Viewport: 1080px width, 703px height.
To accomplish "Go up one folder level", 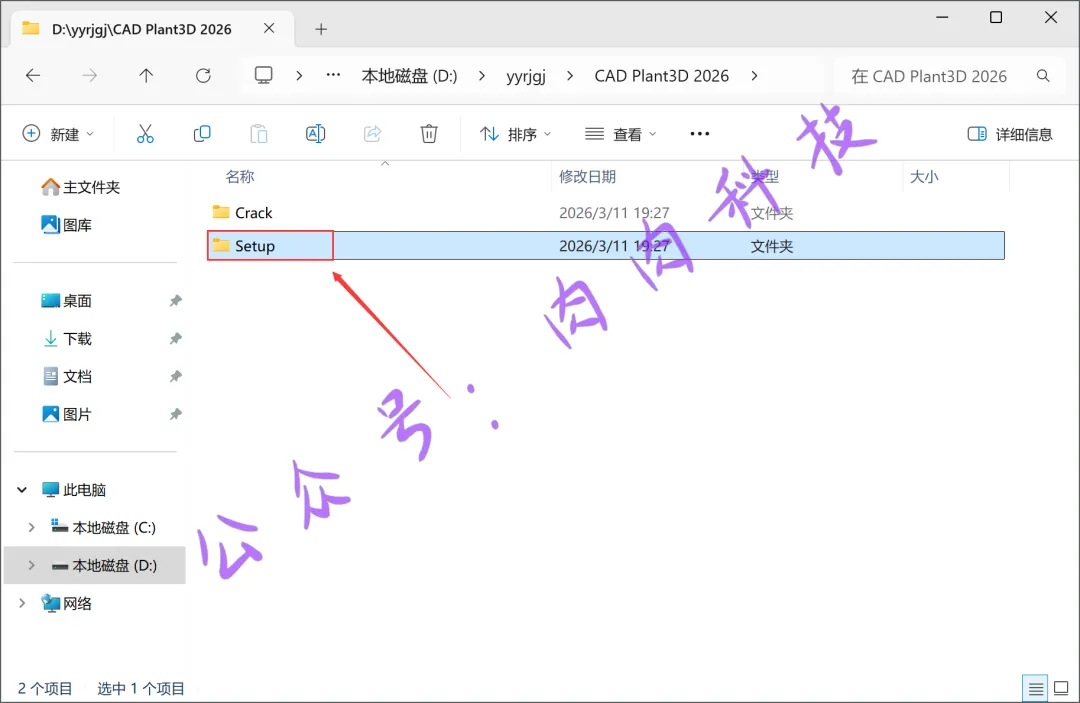I will tap(146, 76).
